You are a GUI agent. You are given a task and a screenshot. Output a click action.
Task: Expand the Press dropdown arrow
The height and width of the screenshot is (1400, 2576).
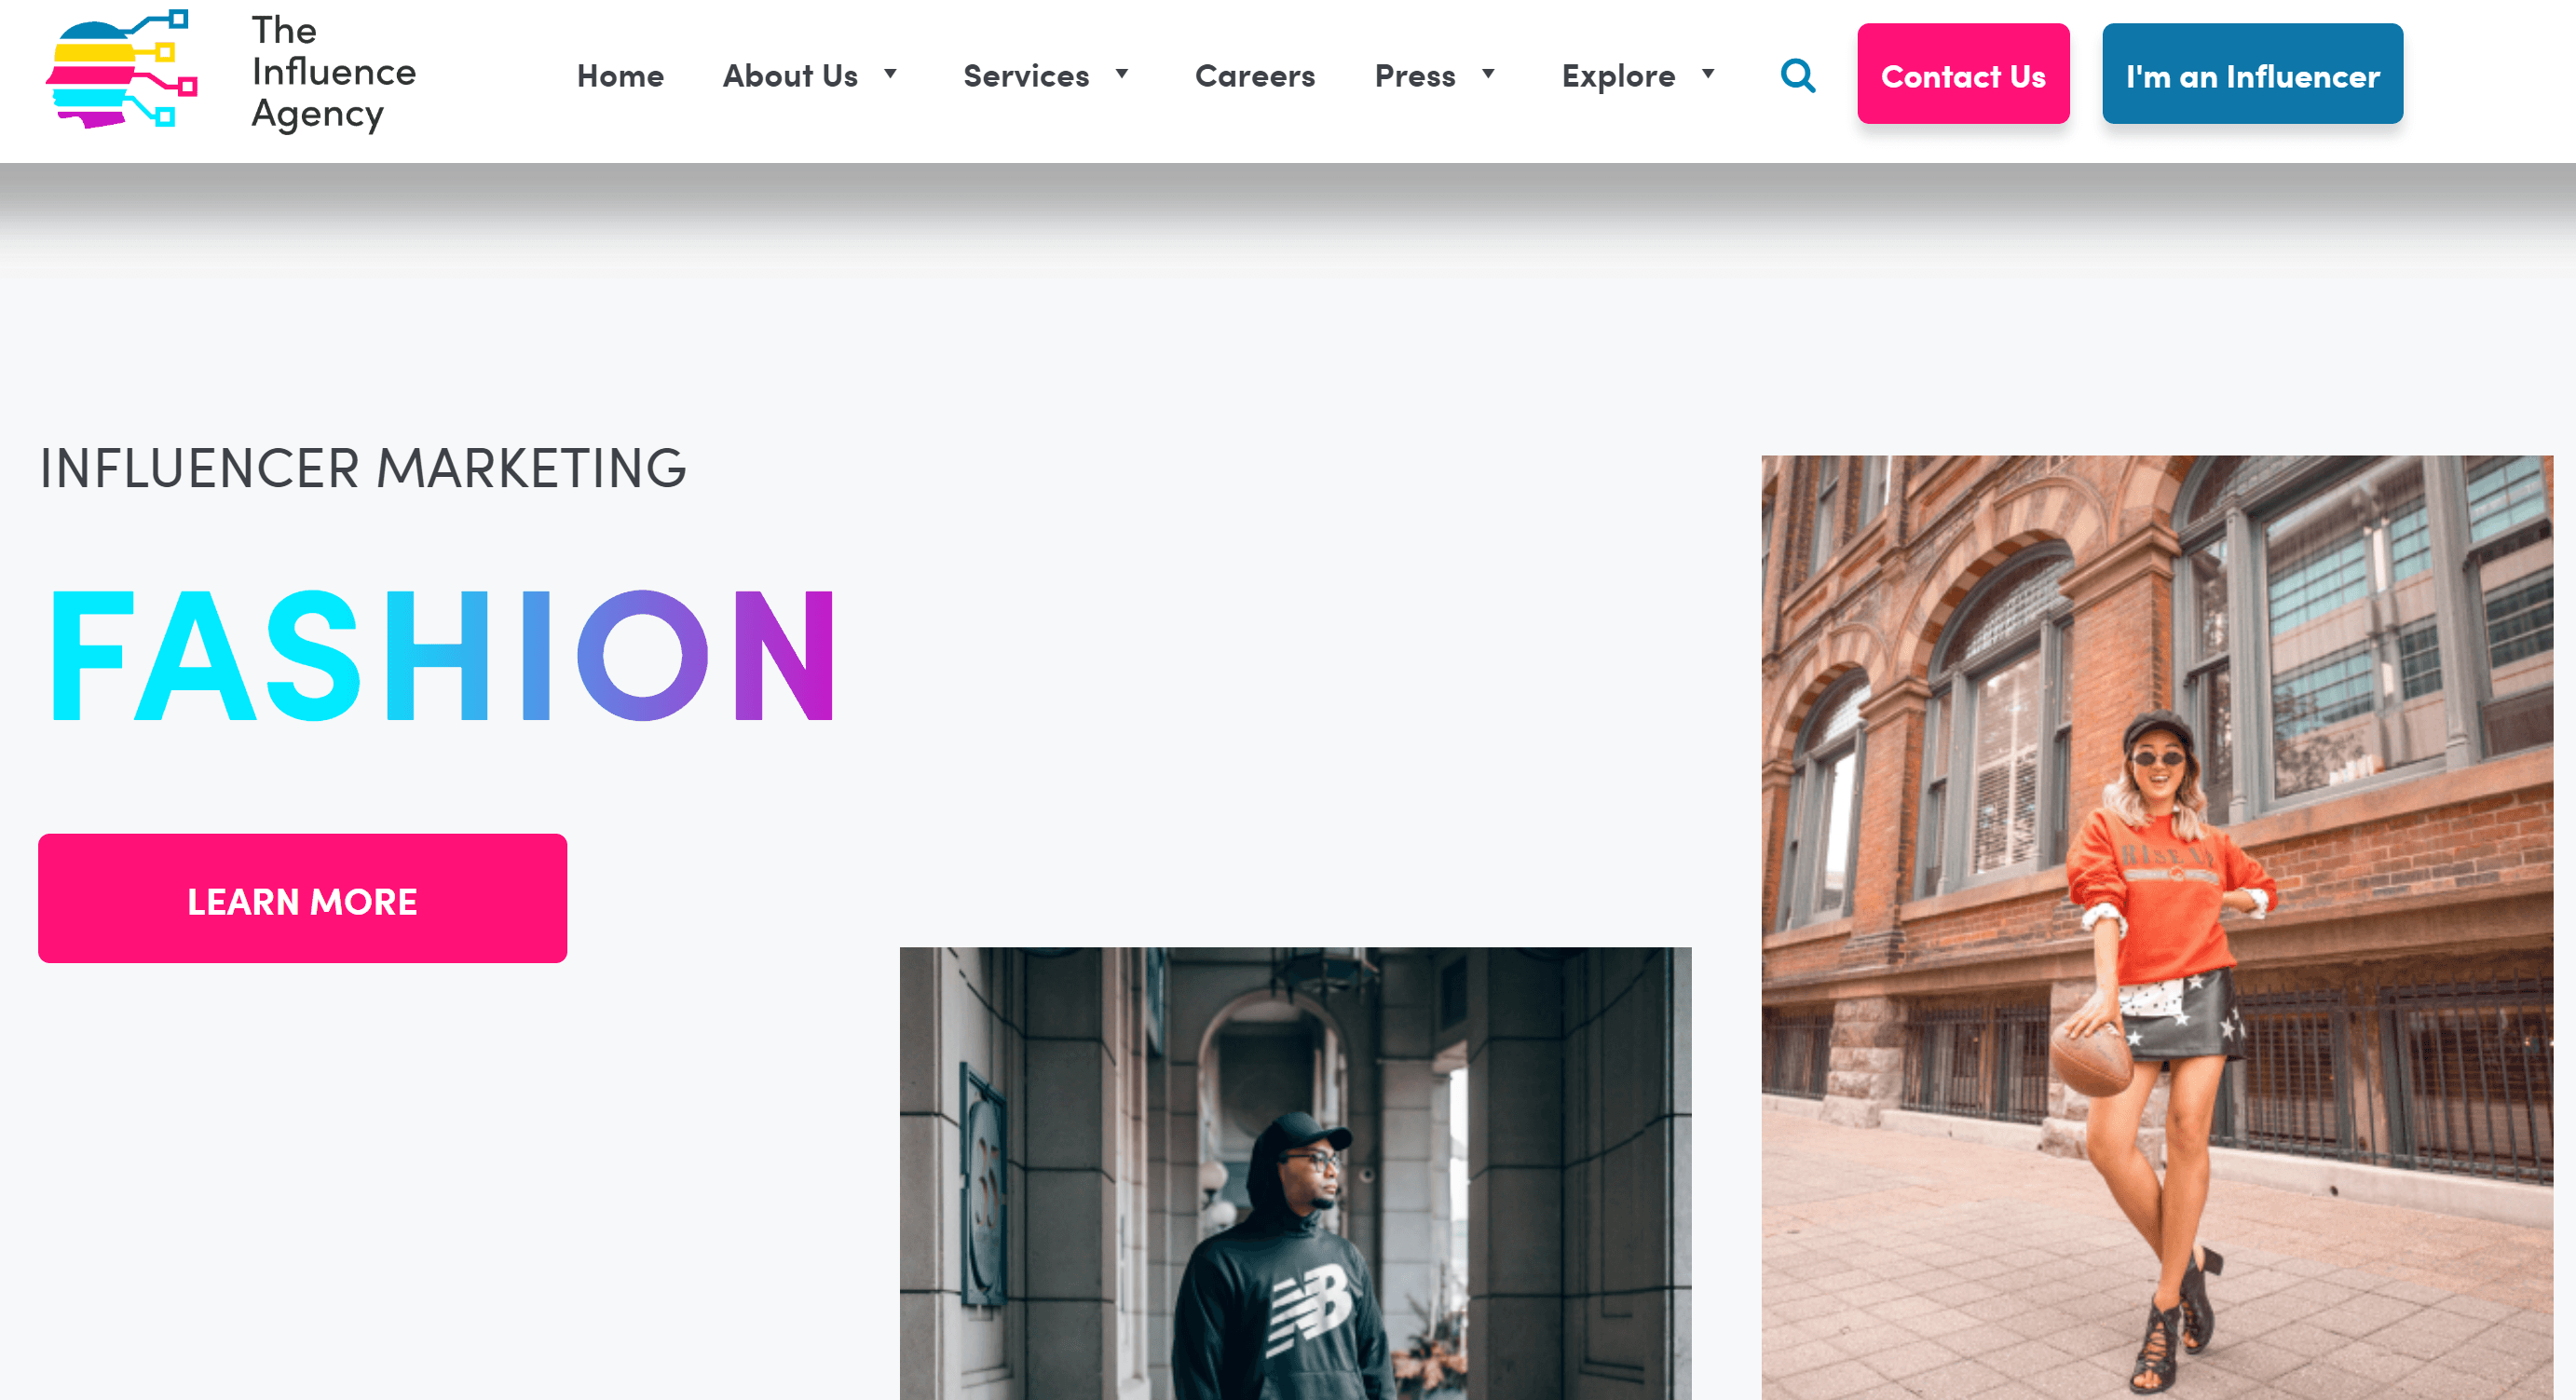tap(1488, 74)
